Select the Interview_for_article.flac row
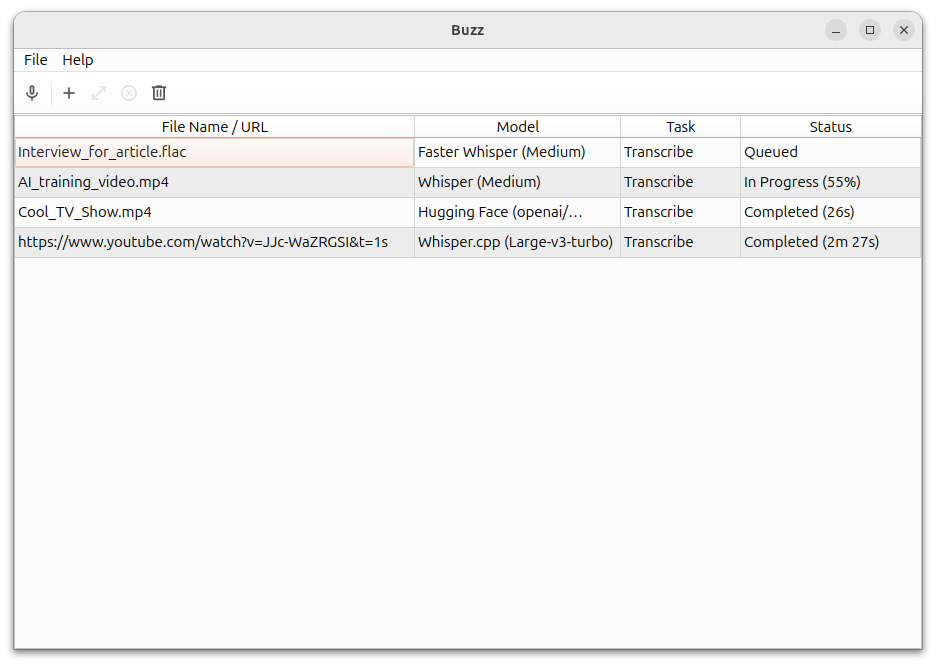This screenshot has height=666, width=936. click(102, 152)
